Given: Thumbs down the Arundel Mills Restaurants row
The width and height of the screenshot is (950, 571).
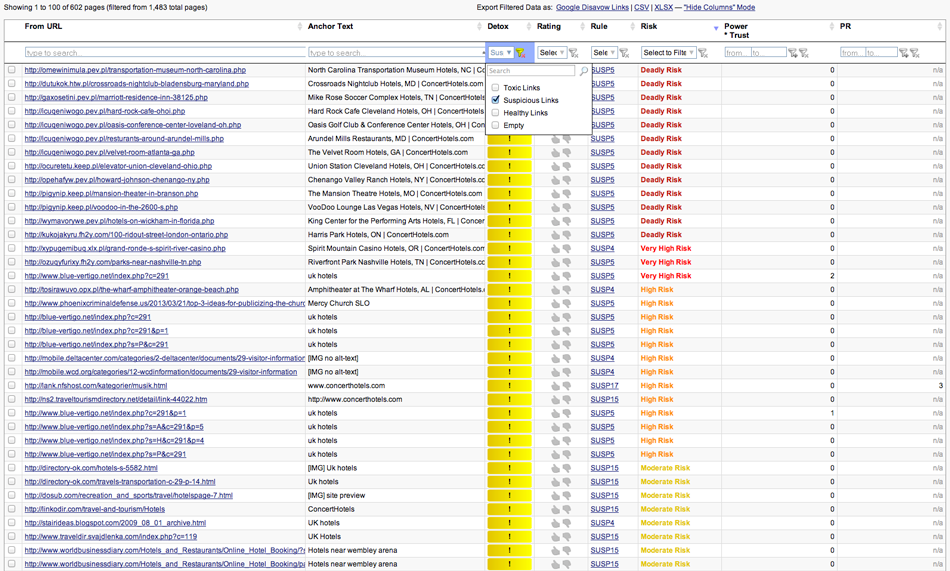Looking at the screenshot, I should pyautogui.click(x=566, y=139).
